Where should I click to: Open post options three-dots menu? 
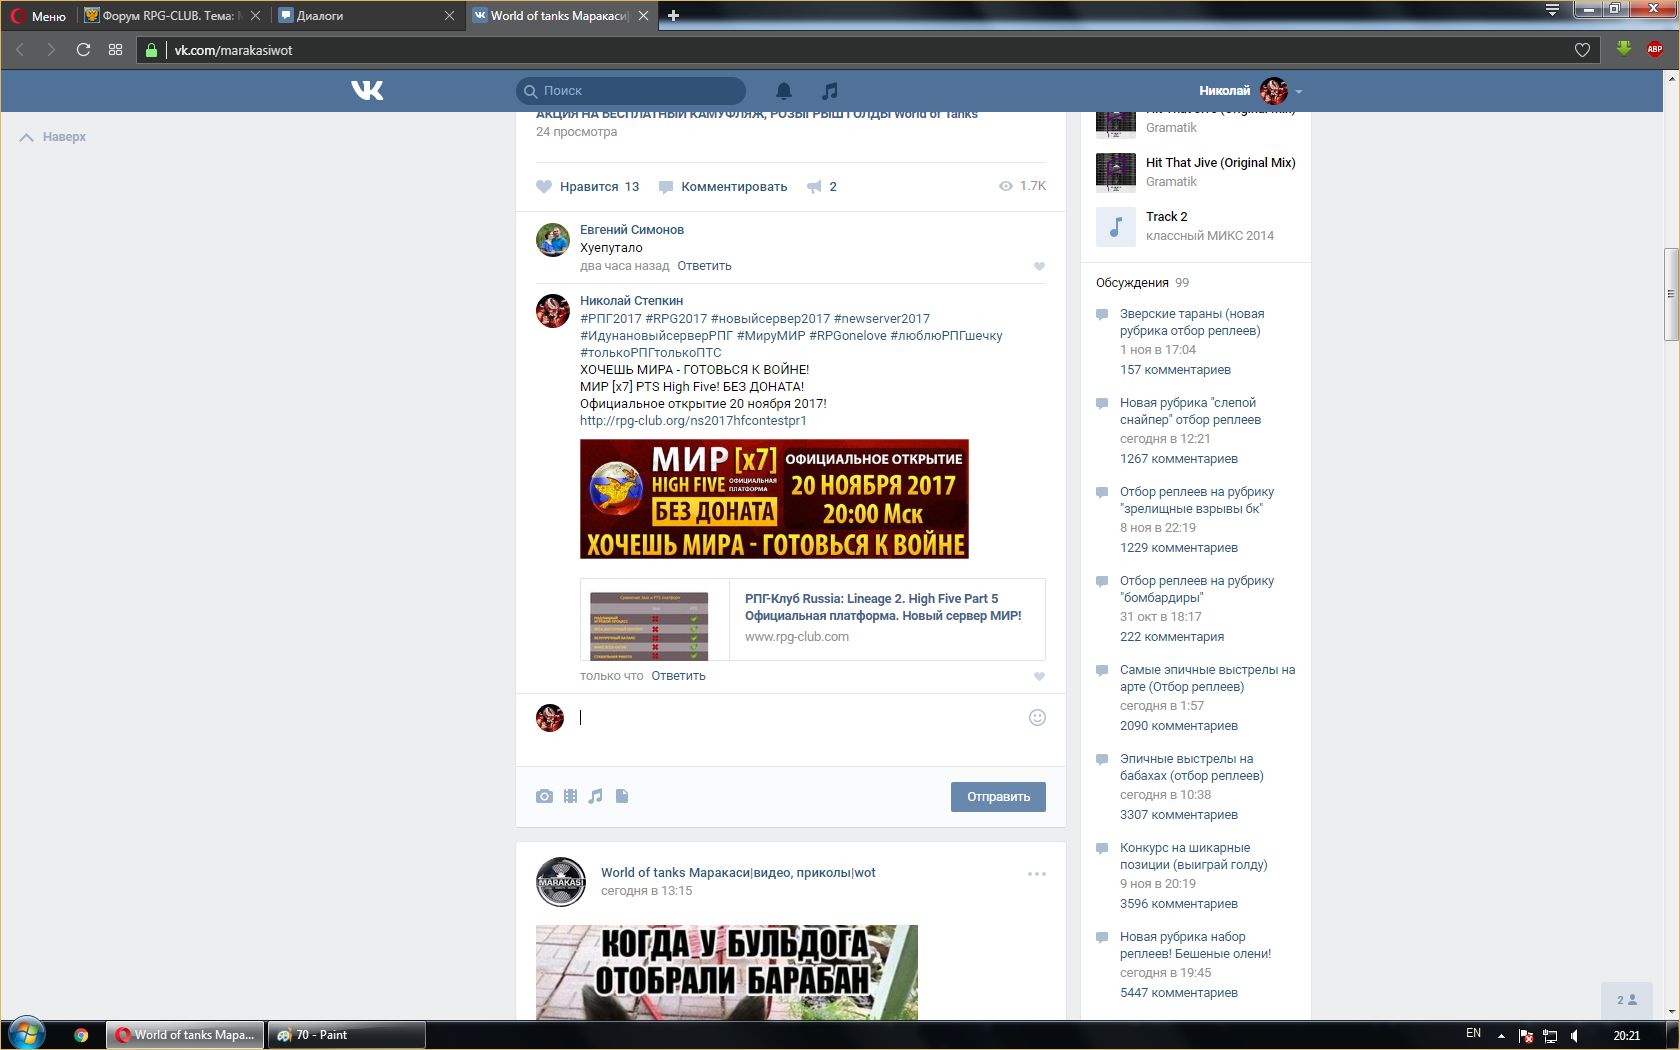[x=1037, y=874]
